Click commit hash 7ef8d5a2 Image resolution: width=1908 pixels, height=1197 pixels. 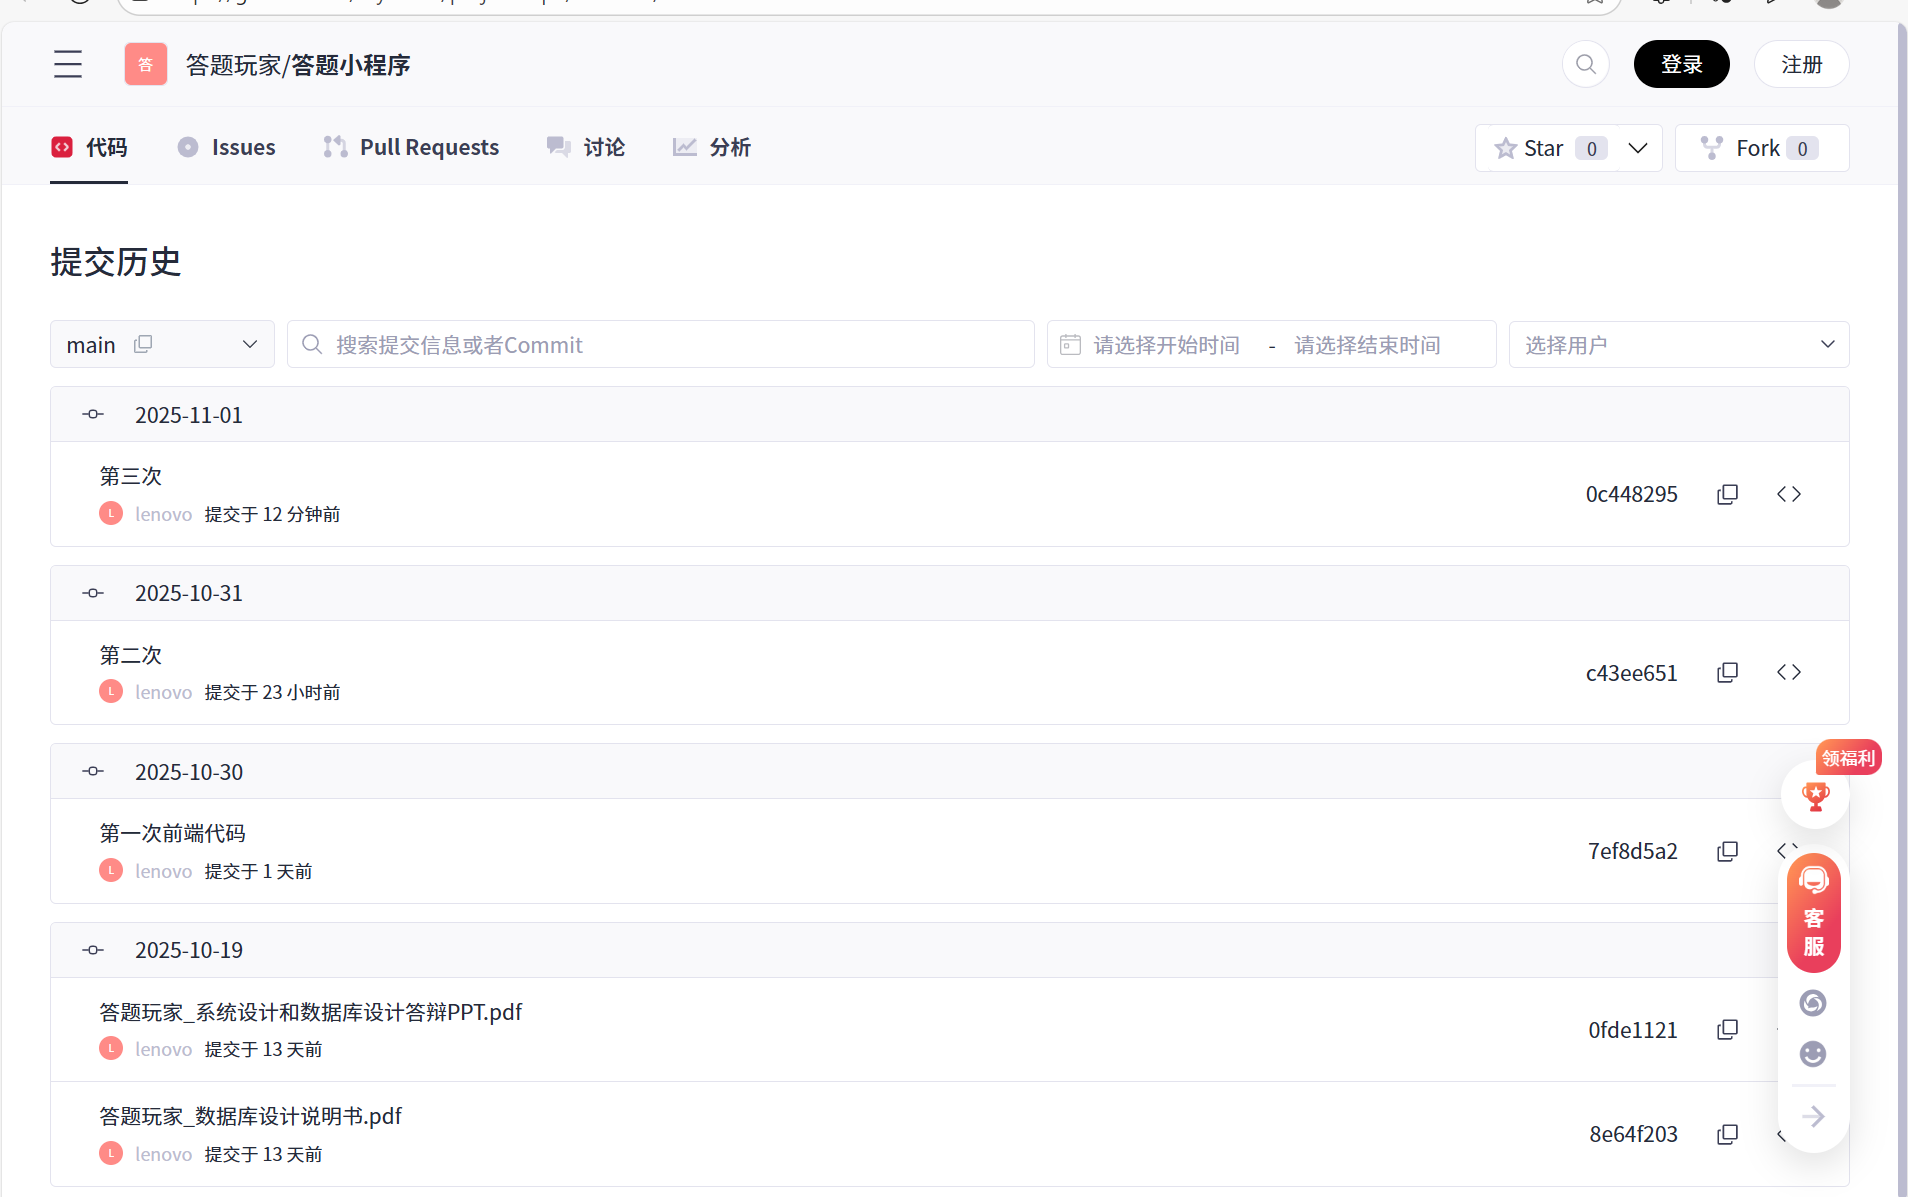pyautogui.click(x=1632, y=851)
